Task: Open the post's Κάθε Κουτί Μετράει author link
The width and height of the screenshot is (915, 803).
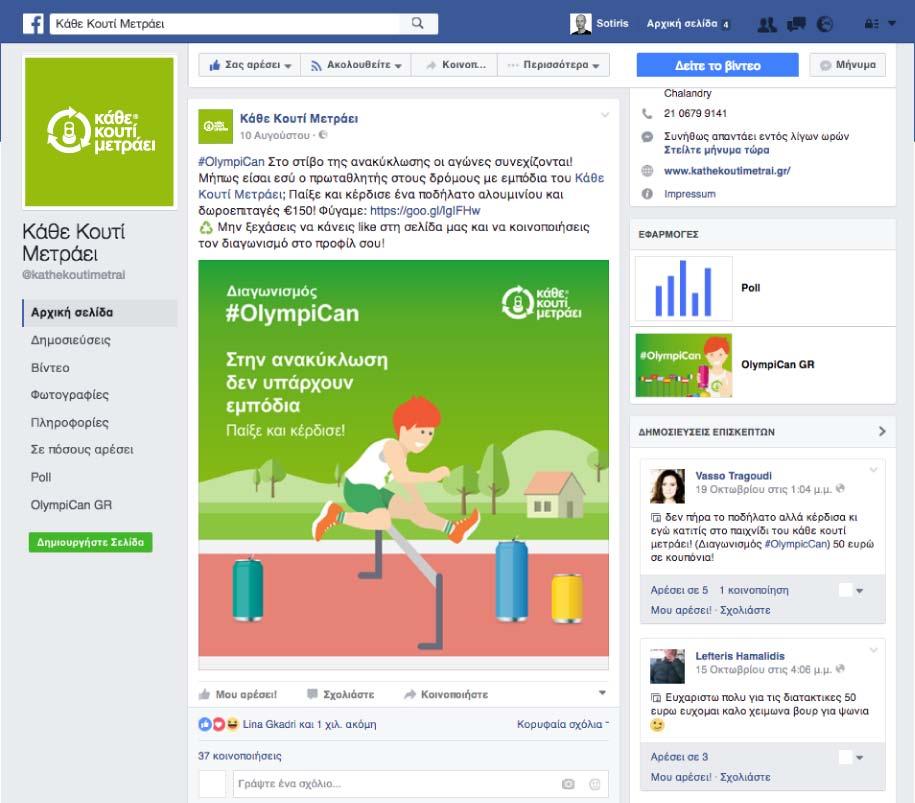Action: point(299,118)
